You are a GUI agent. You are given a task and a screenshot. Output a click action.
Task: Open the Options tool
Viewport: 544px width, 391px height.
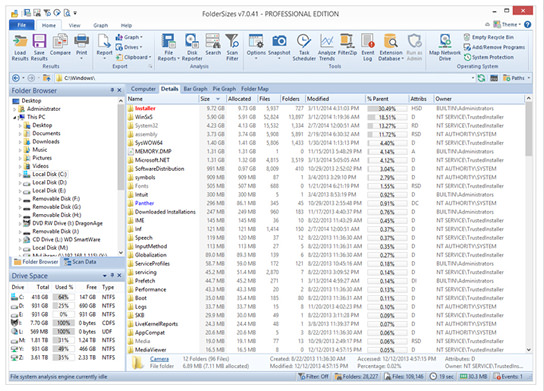(x=256, y=45)
